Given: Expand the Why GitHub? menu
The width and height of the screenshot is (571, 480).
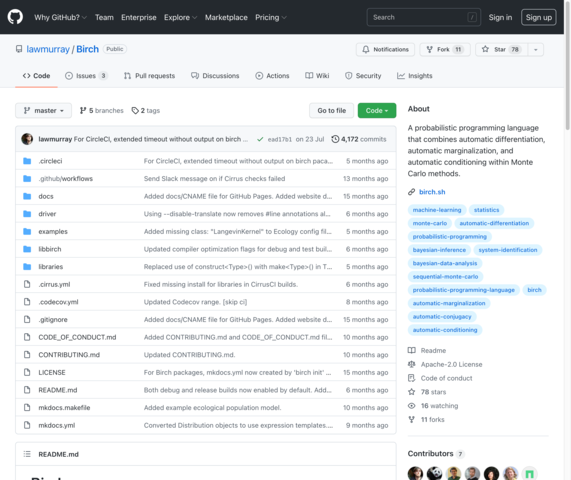Looking at the screenshot, I should 60,17.
